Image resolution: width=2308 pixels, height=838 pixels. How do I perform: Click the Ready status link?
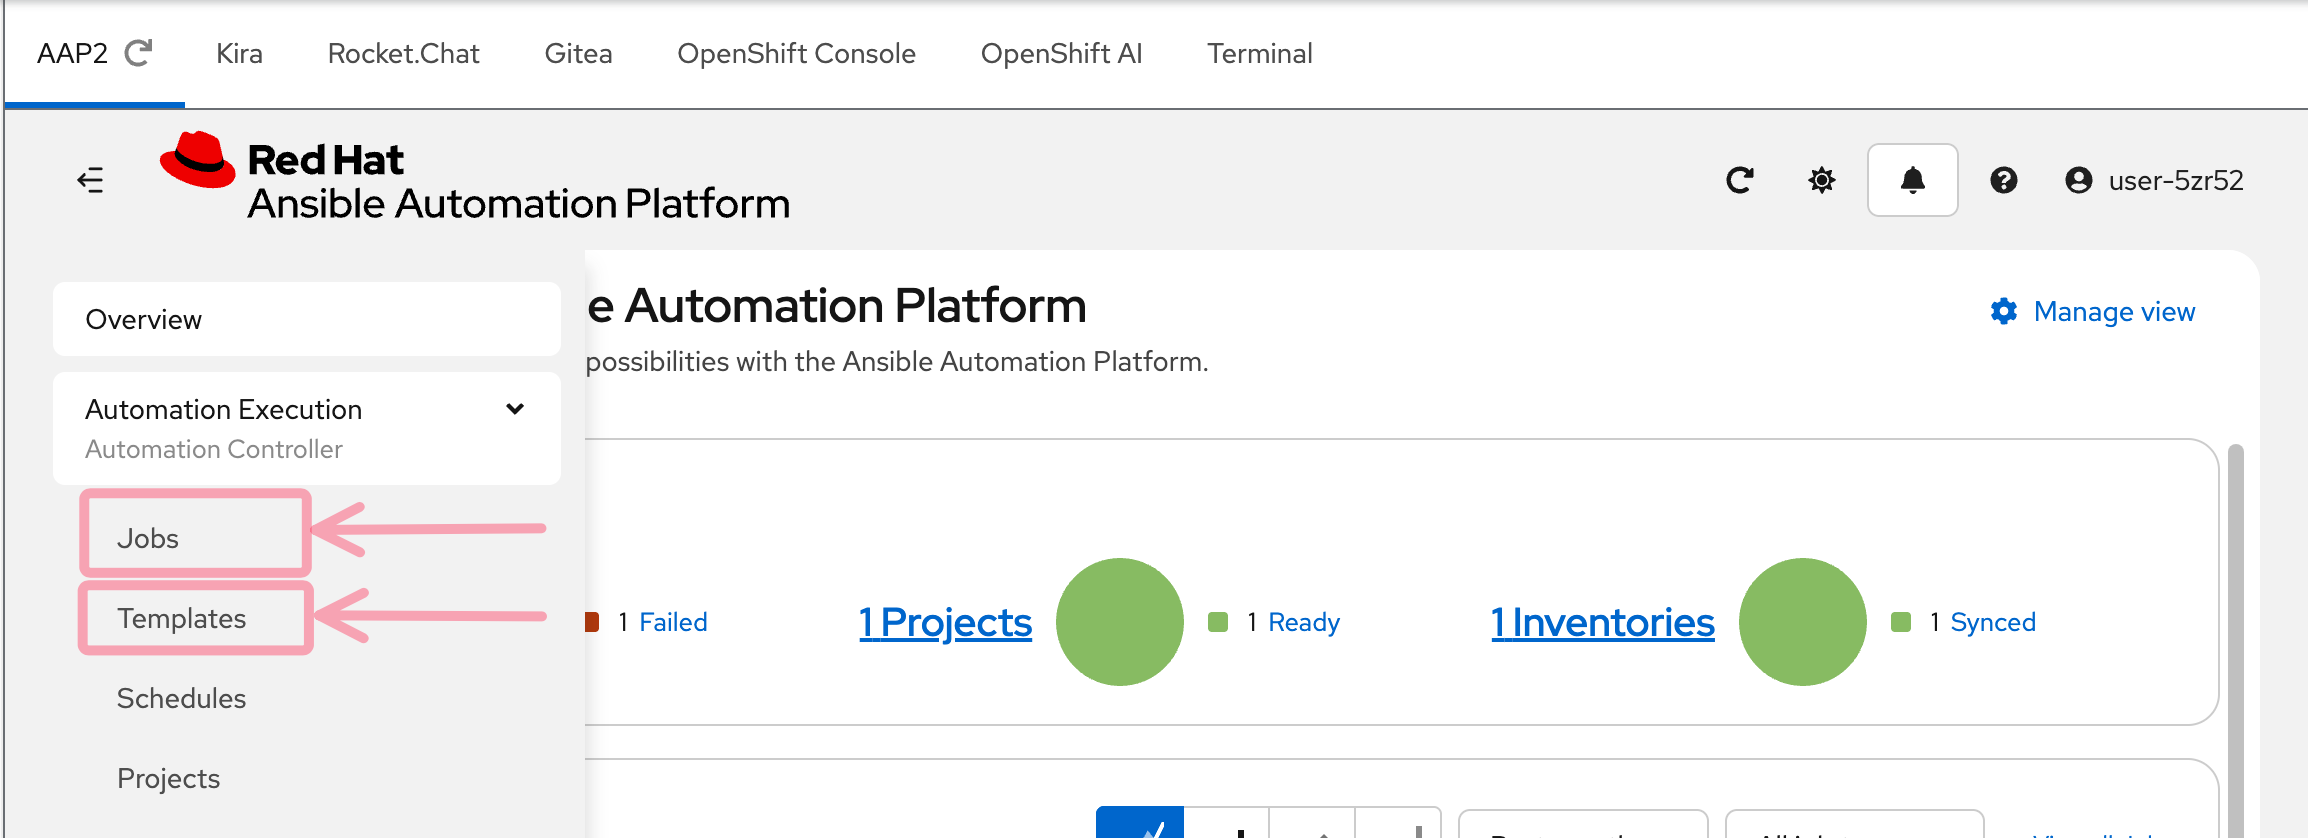coord(1304,622)
